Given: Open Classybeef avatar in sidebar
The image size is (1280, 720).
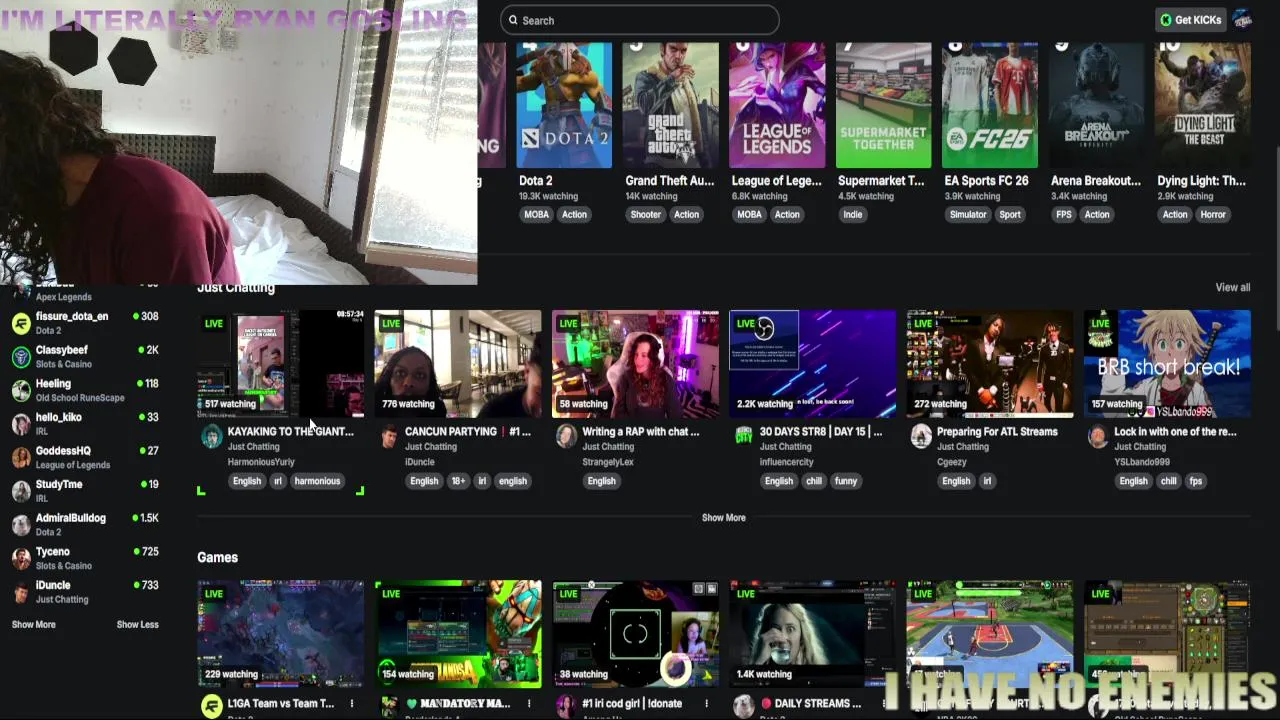Looking at the screenshot, I should pos(21,356).
